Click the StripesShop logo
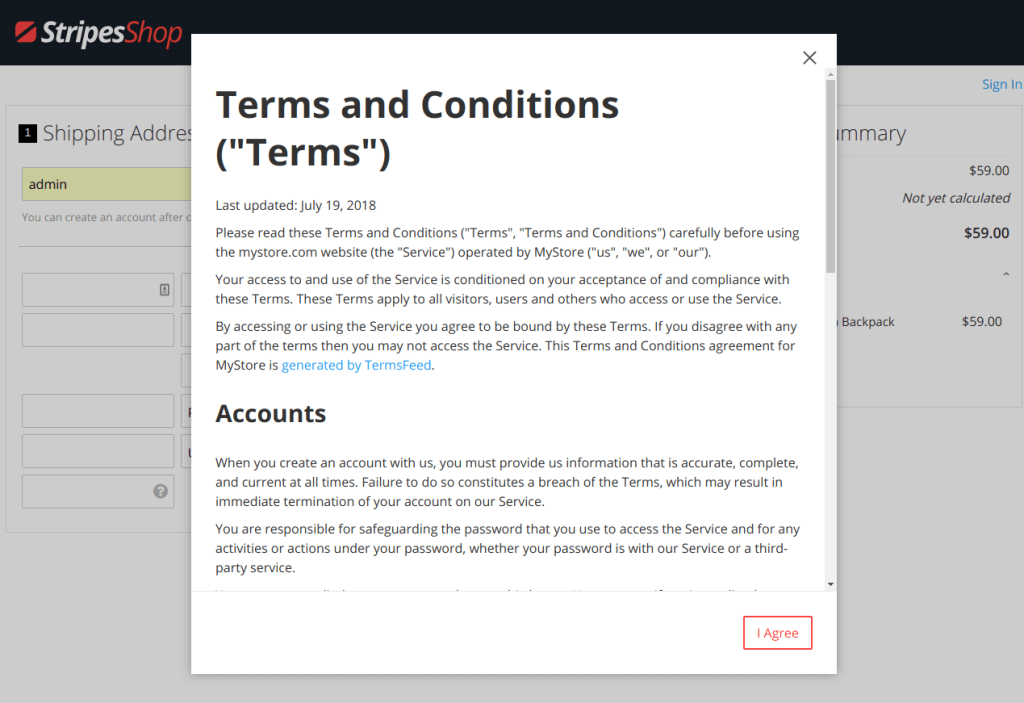 [99, 33]
